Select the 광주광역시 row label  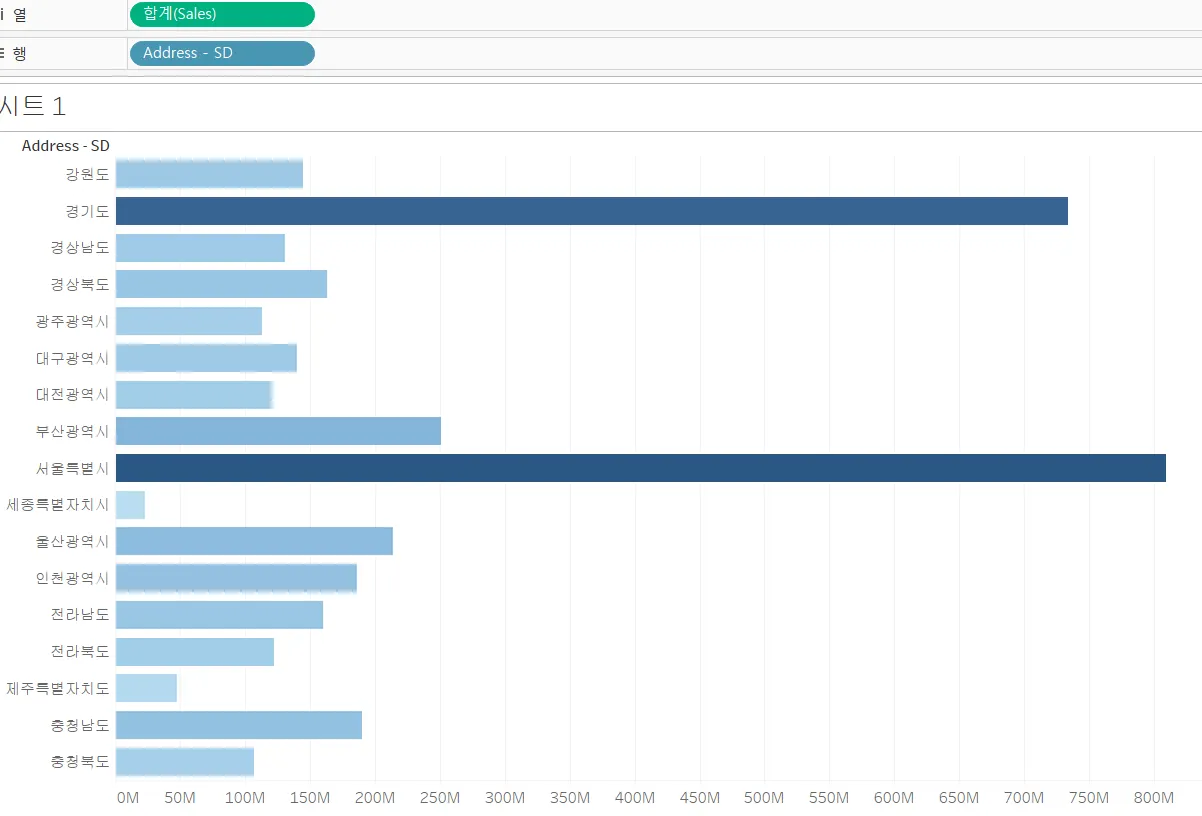[x=73, y=321]
